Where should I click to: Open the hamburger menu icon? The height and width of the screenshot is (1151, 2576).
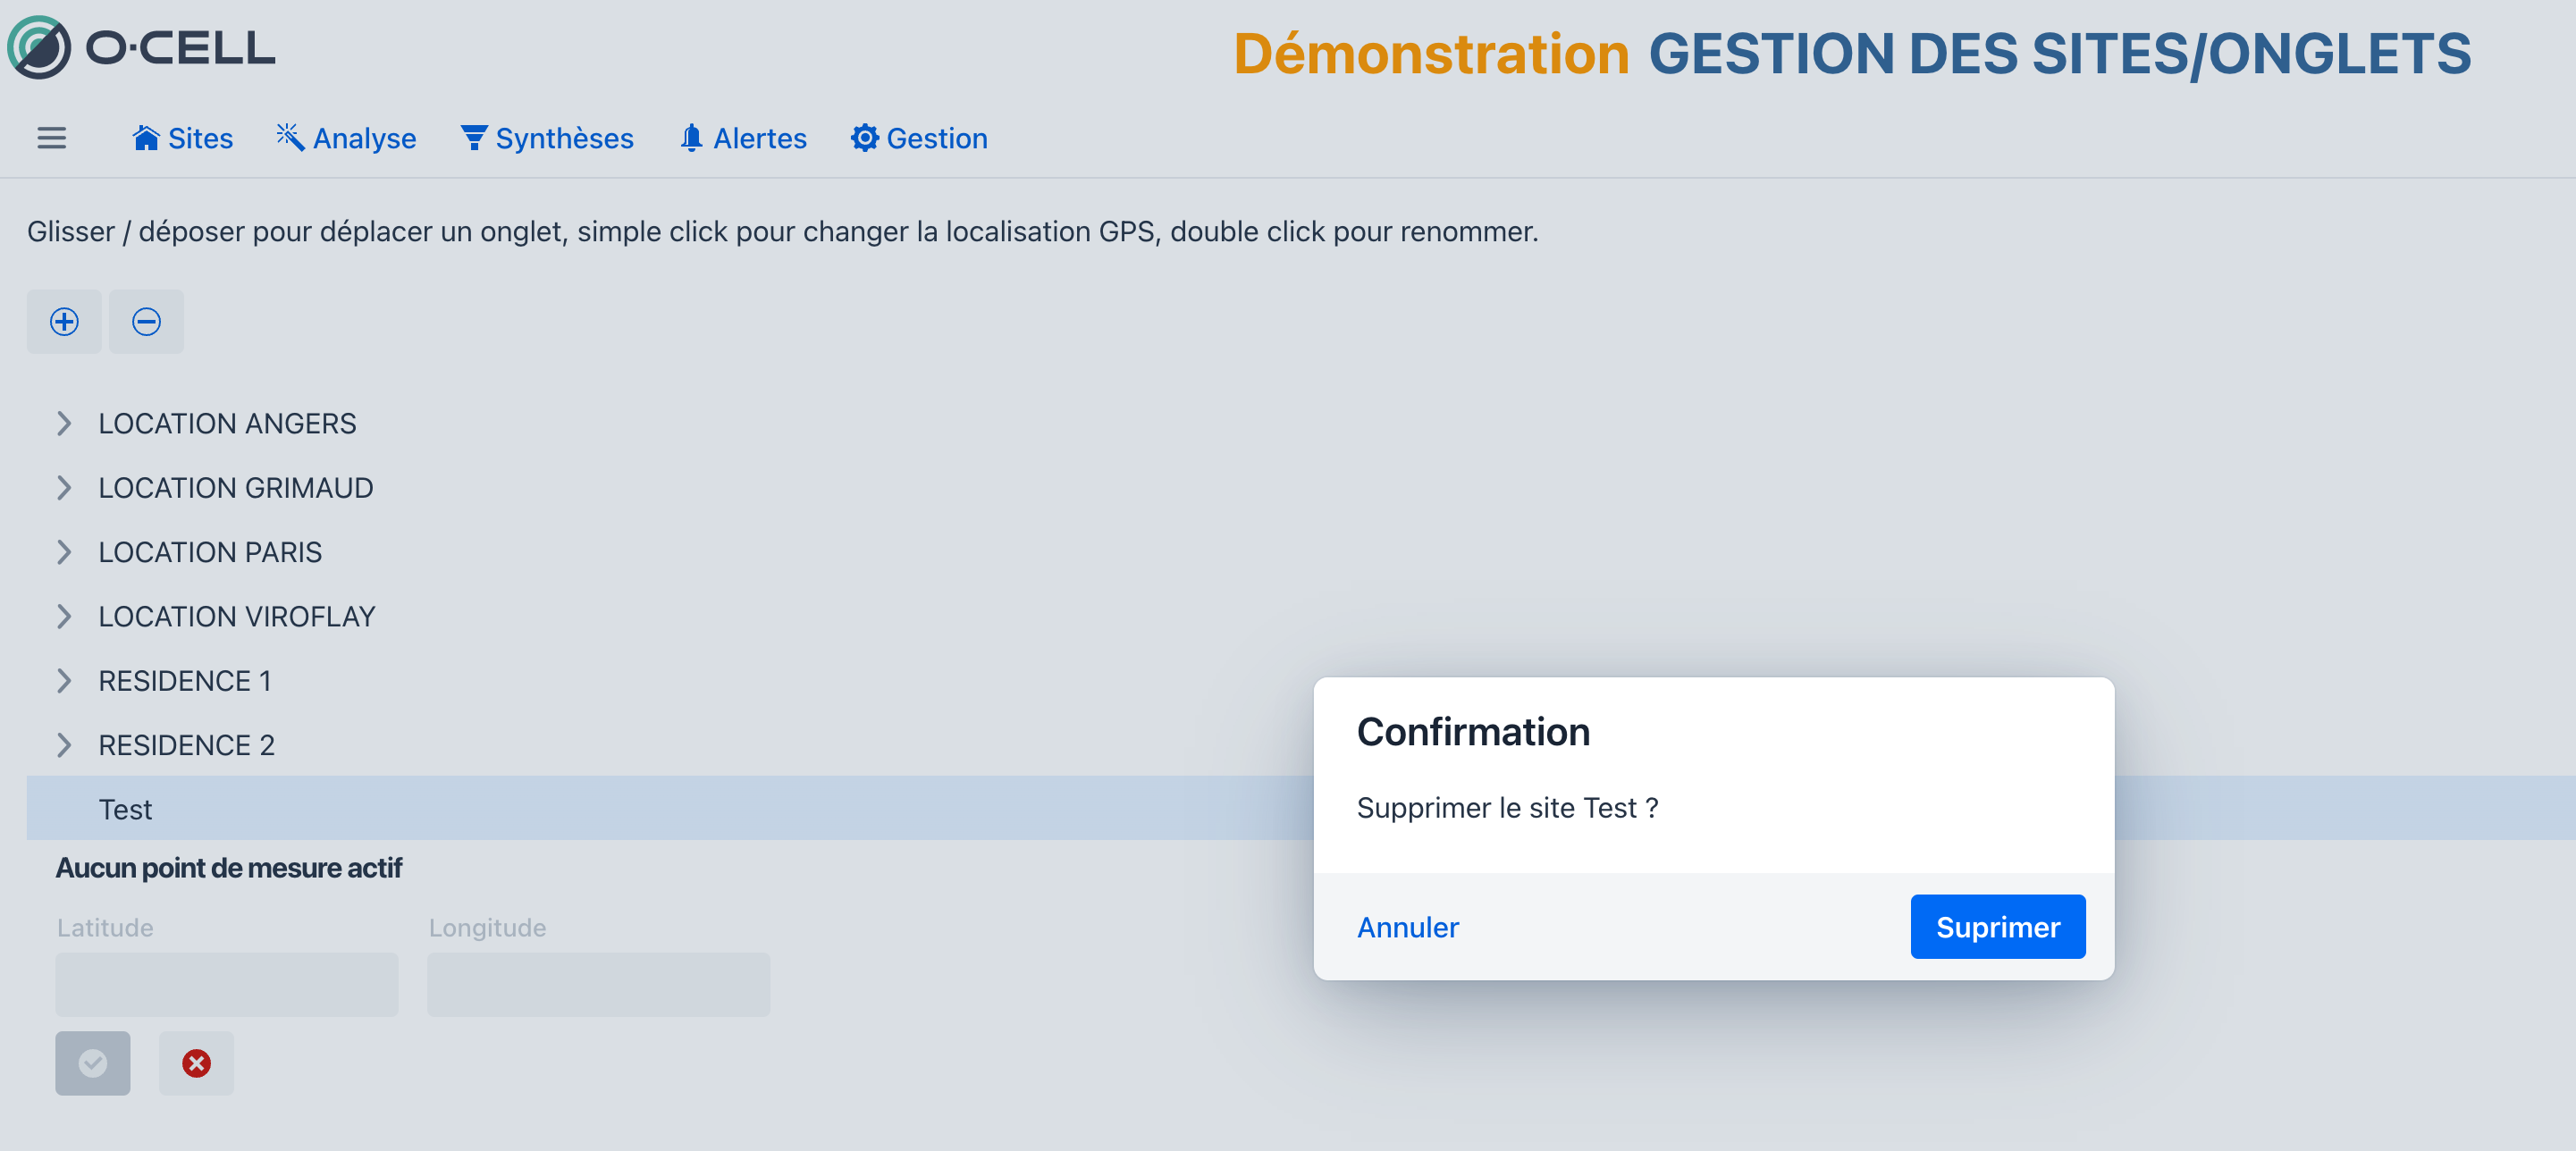click(52, 138)
